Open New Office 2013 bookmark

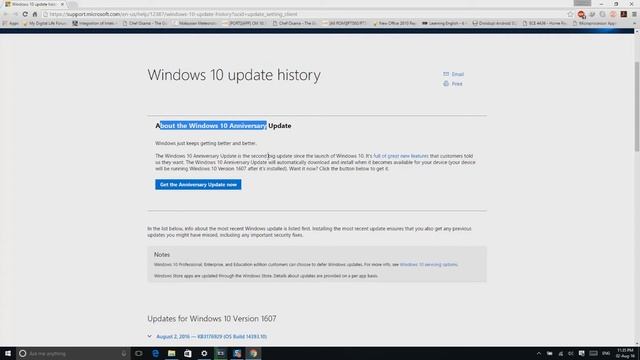[x=394, y=23]
